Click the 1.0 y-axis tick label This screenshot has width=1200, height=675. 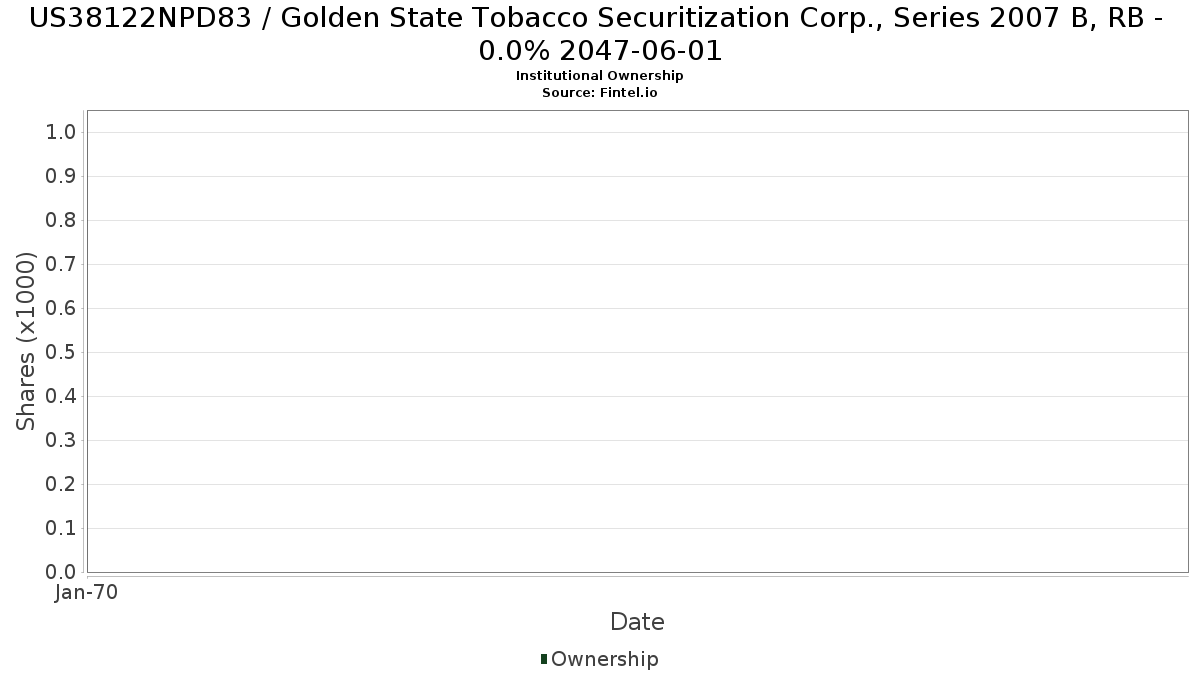pos(62,133)
